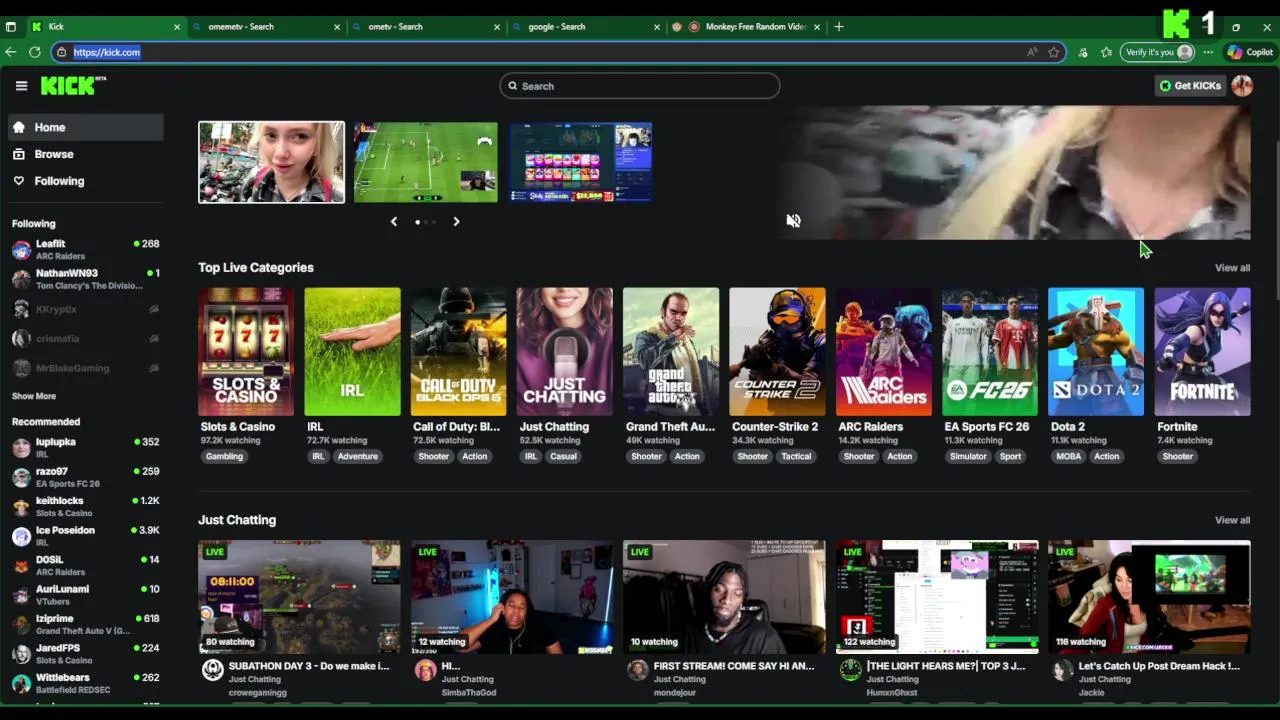Open the Kick sidebar hamburger menu
The height and width of the screenshot is (720, 1280).
[x=21, y=86]
